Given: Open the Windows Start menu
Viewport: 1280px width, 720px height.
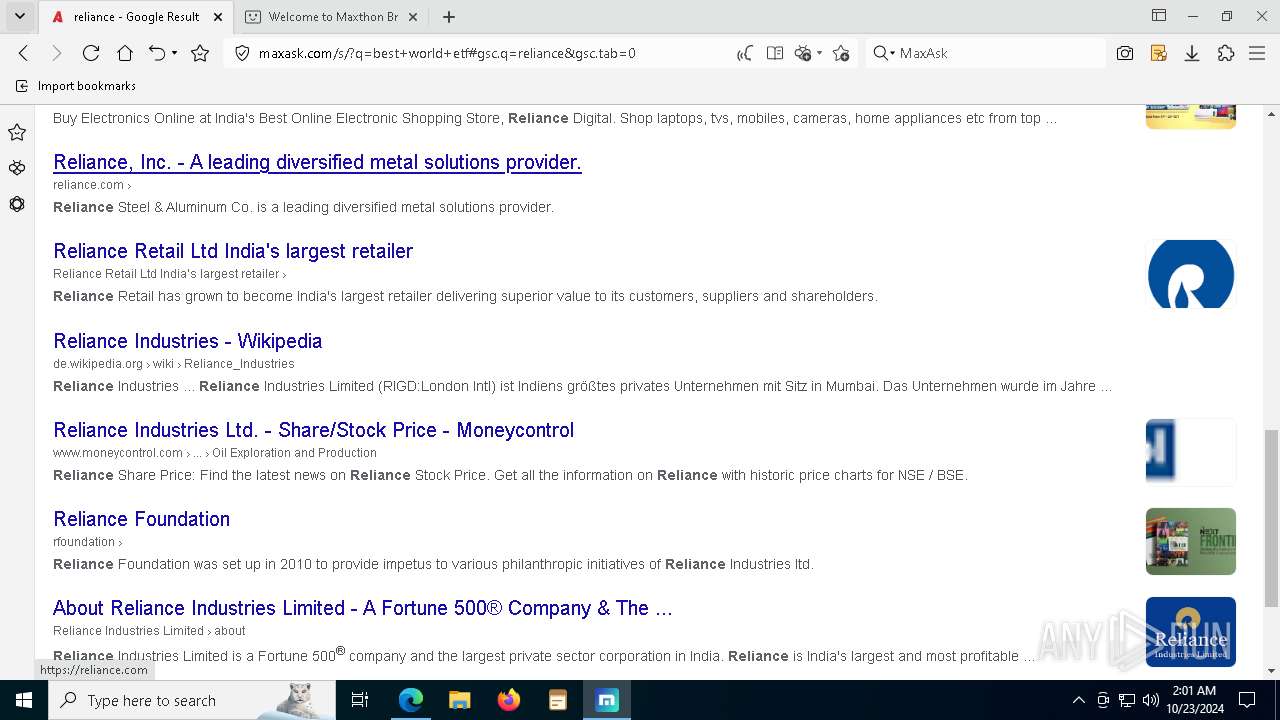Looking at the screenshot, I should [x=24, y=700].
